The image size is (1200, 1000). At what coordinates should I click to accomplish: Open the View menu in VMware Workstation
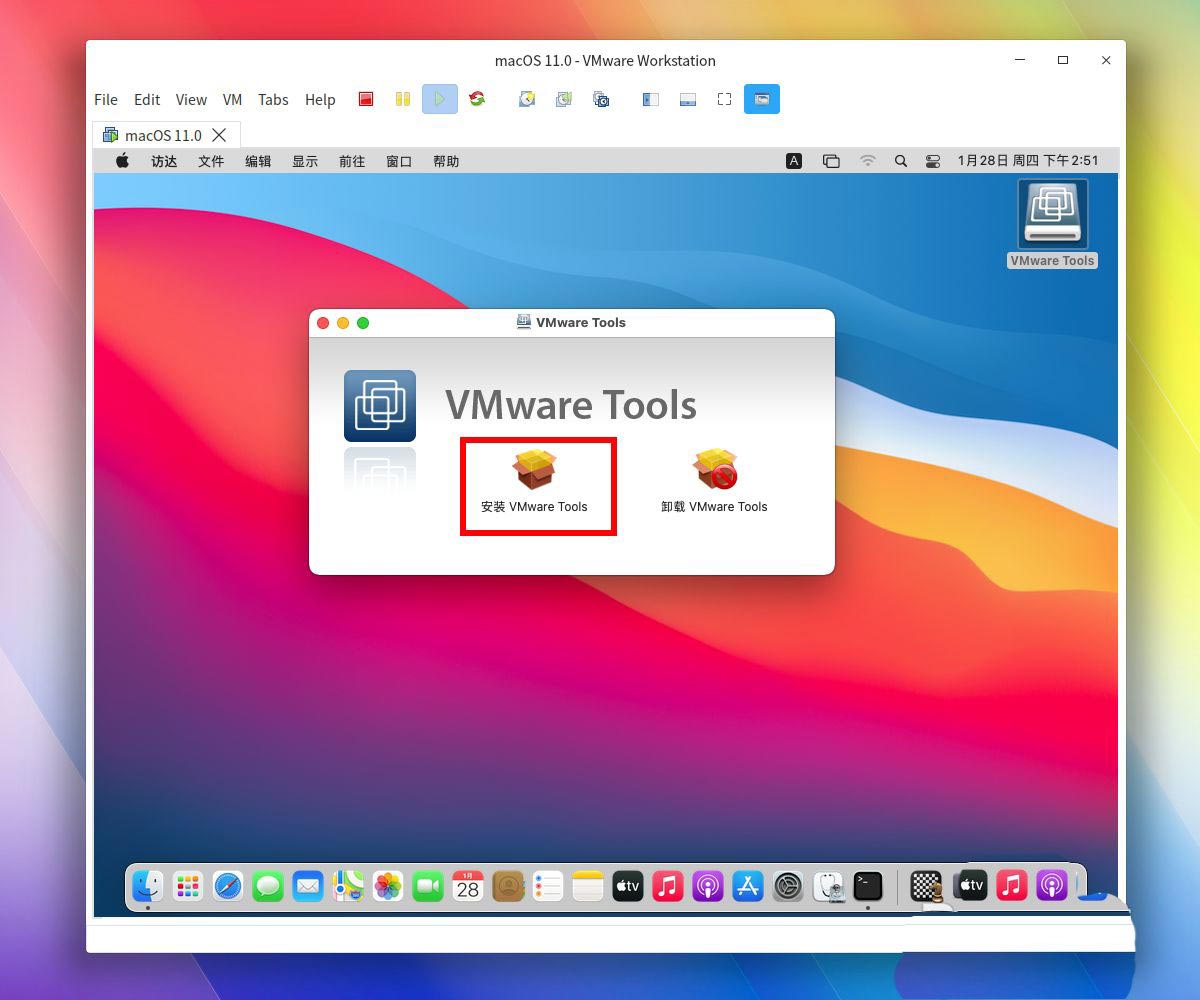pos(191,100)
